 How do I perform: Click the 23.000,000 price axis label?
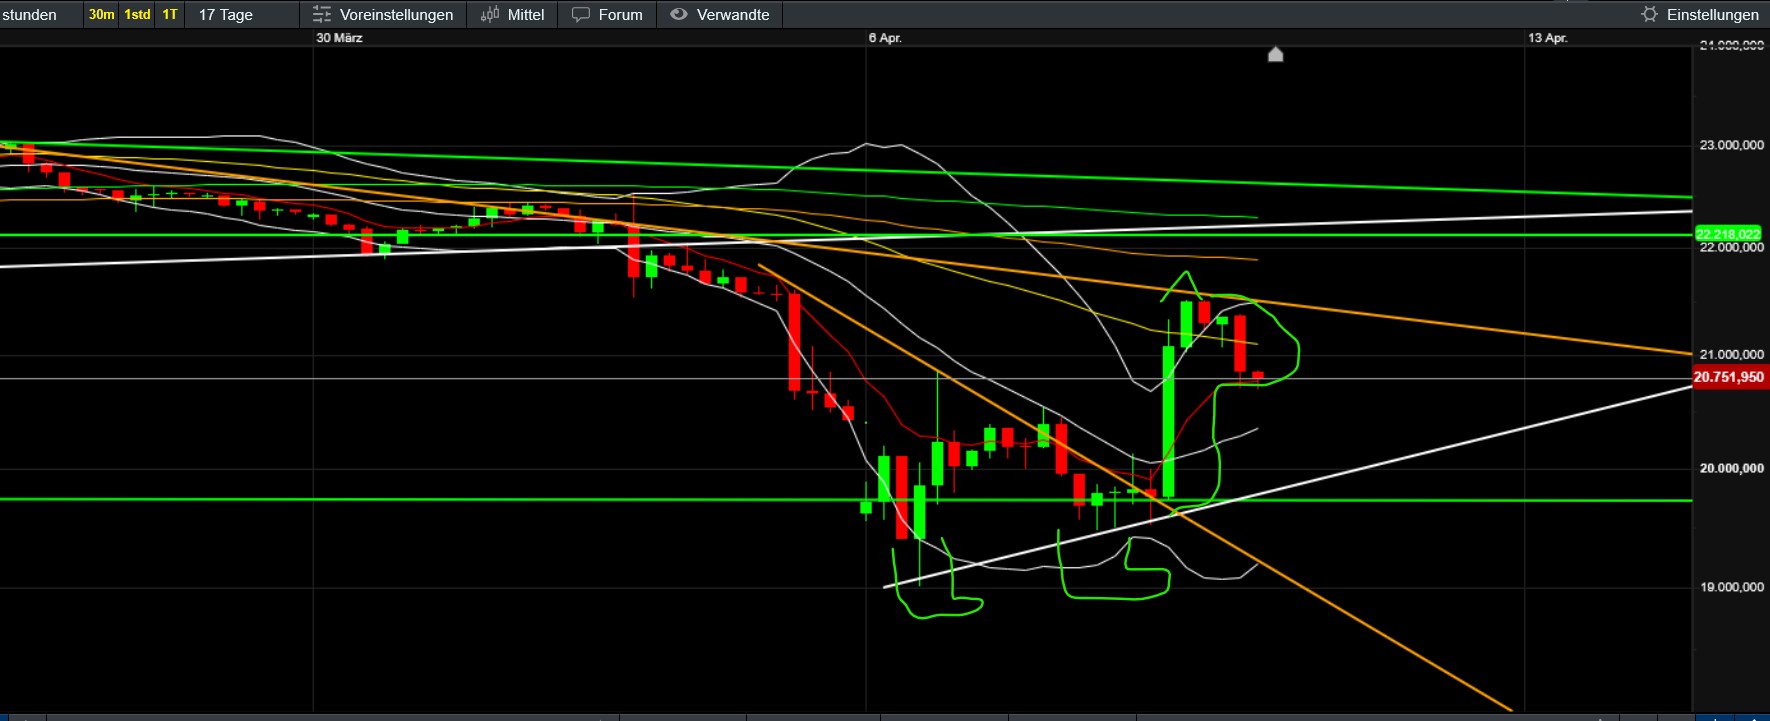tap(1732, 145)
